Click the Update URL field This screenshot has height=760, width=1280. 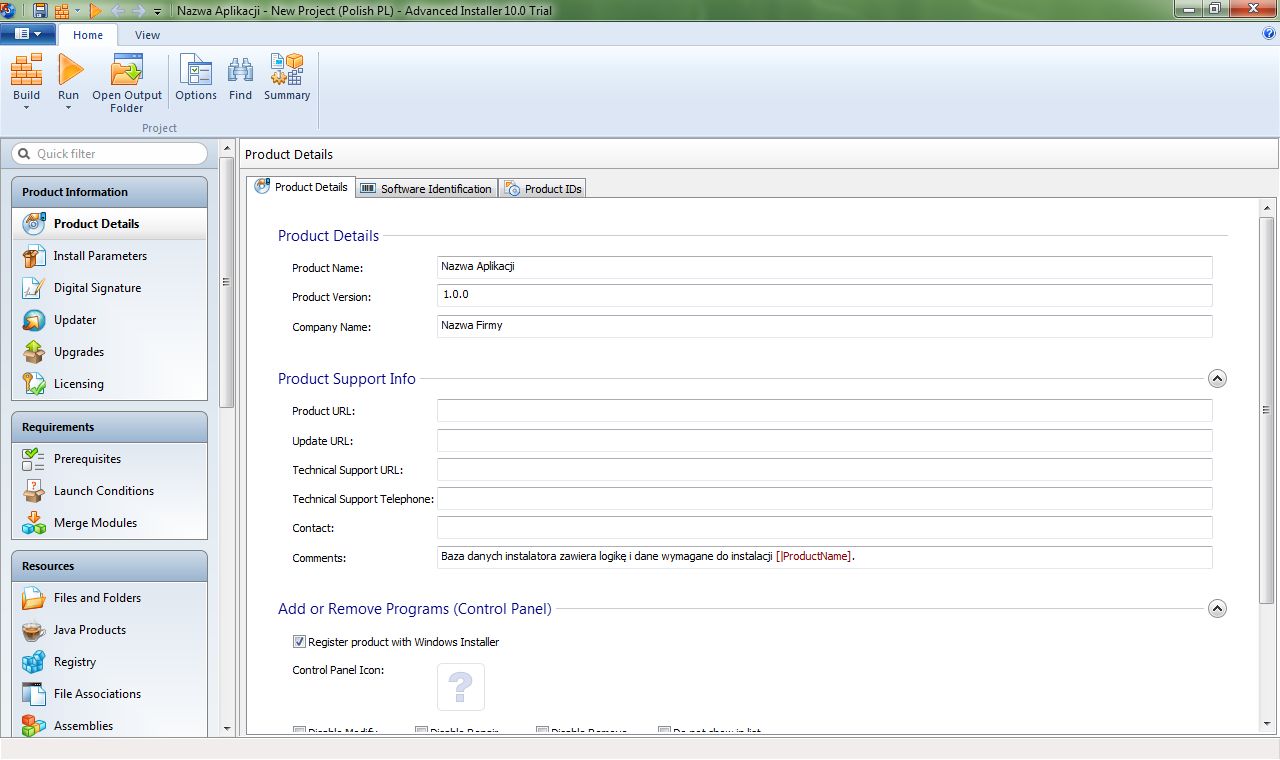tap(825, 441)
